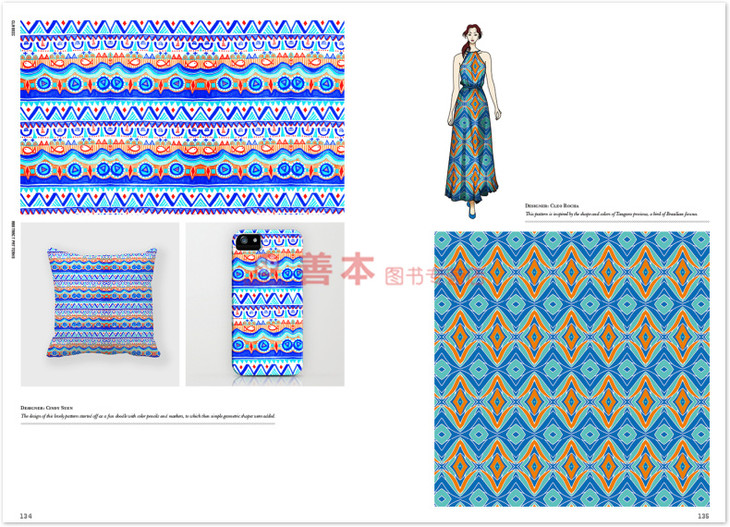Viewport: 730px width, 527px height.
Task: Select the blue and orange diamond pattern
Action: coord(571,368)
